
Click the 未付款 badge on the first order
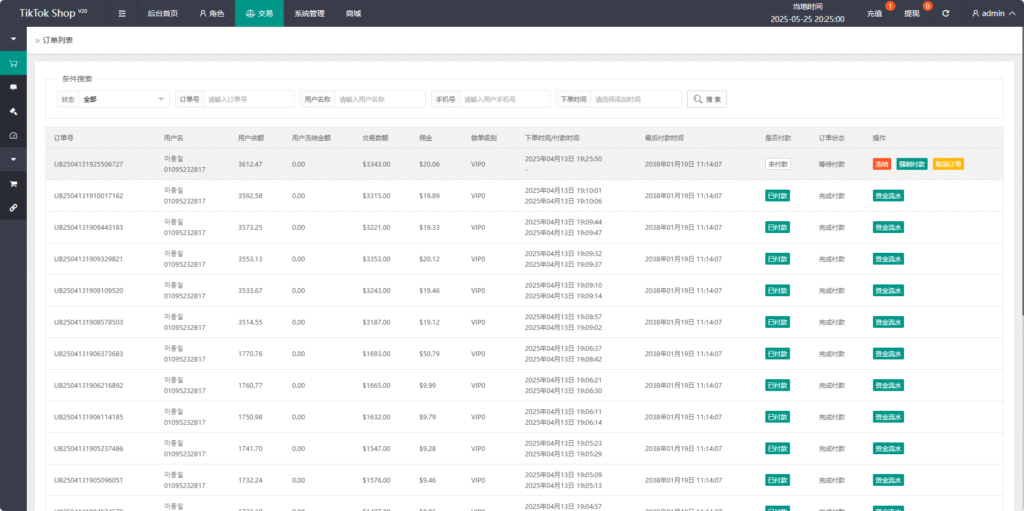[x=778, y=164]
